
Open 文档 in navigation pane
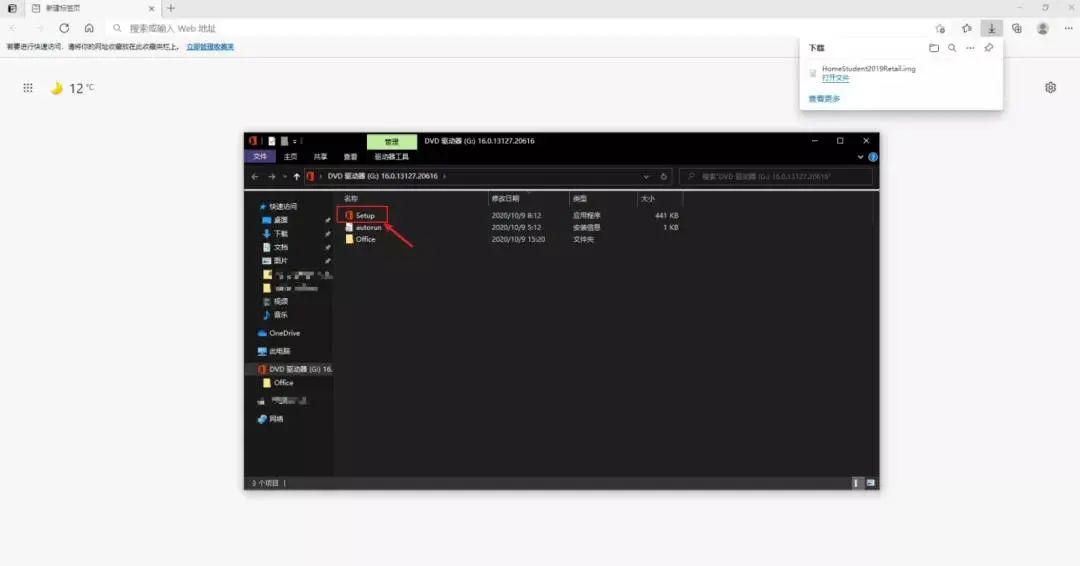[x=275, y=247]
